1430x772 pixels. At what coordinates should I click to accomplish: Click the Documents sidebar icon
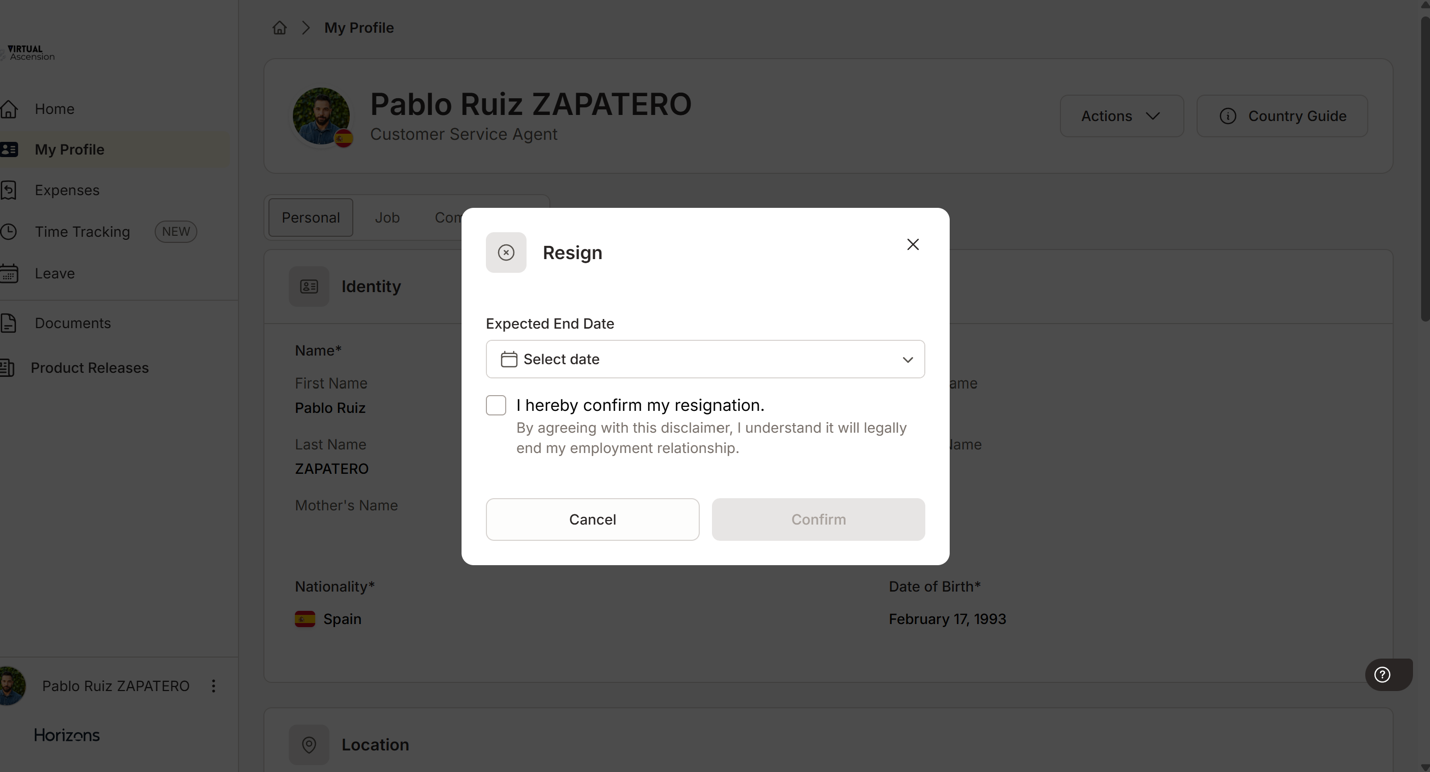click(x=9, y=323)
